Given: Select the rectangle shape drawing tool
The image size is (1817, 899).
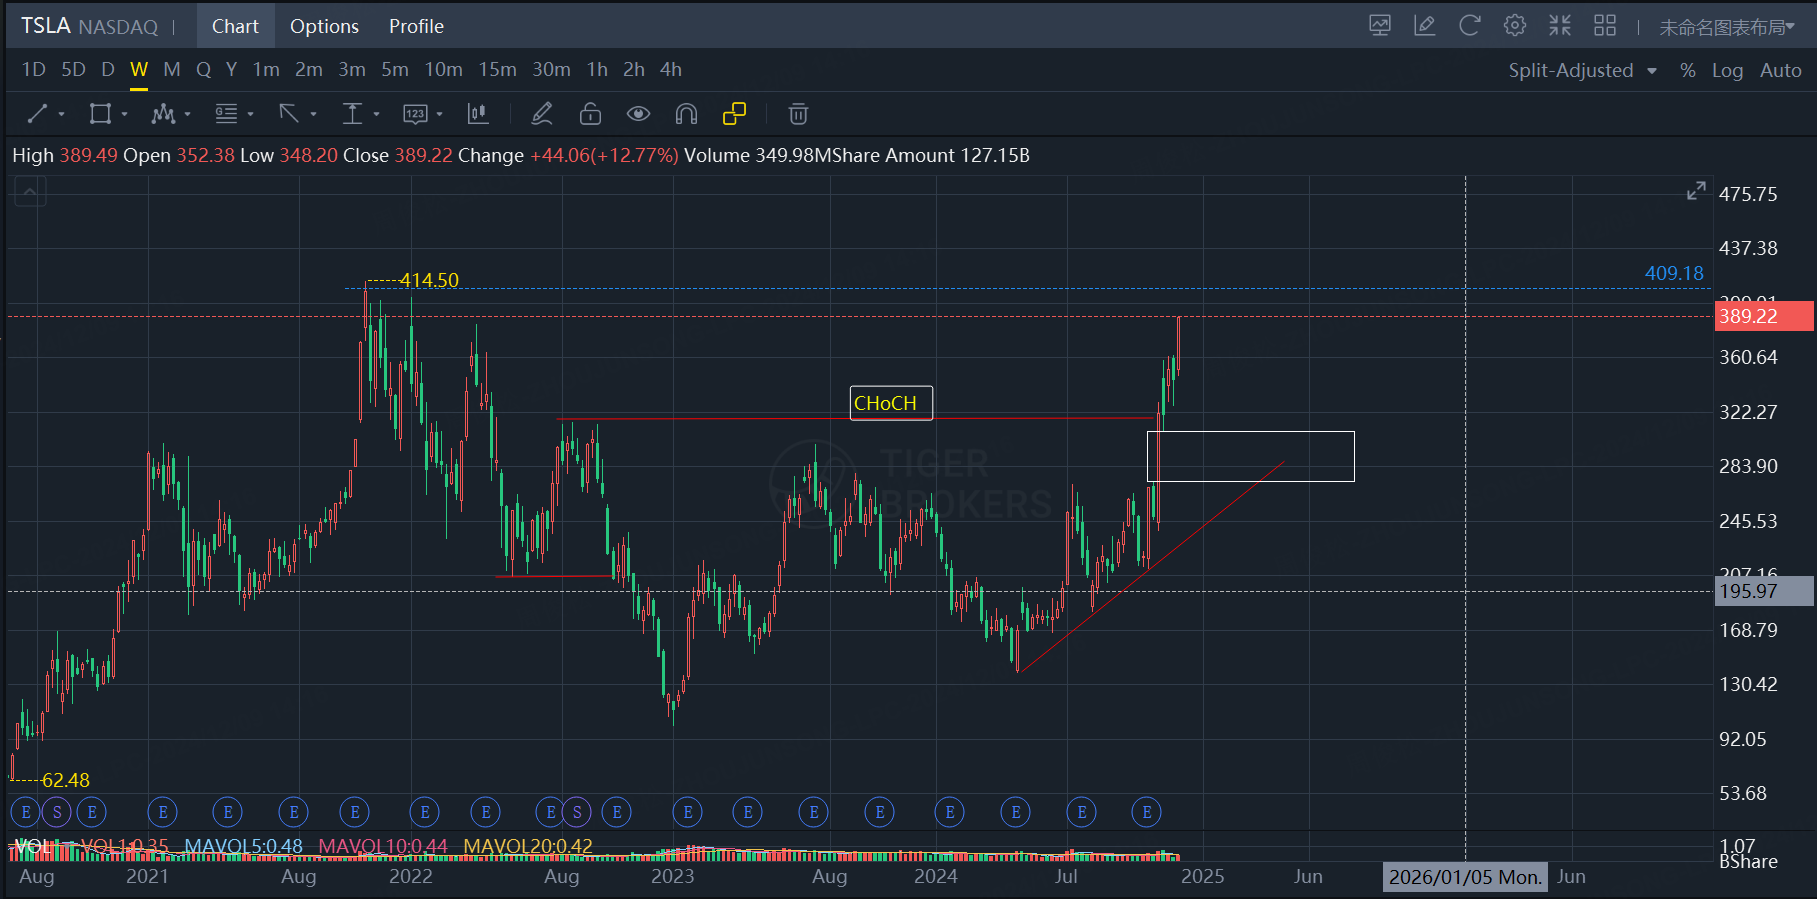Looking at the screenshot, I should point(100,114).
